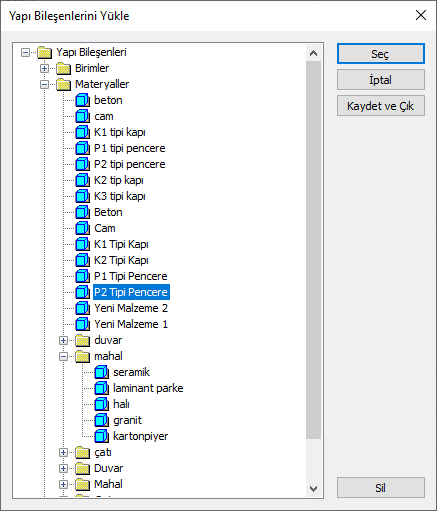Click the K1 tipi kapı cube icon

(x=82, y=132)
